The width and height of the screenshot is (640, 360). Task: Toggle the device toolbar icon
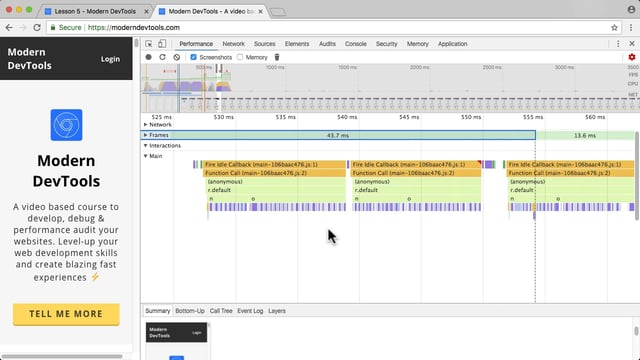click(162, 44)
